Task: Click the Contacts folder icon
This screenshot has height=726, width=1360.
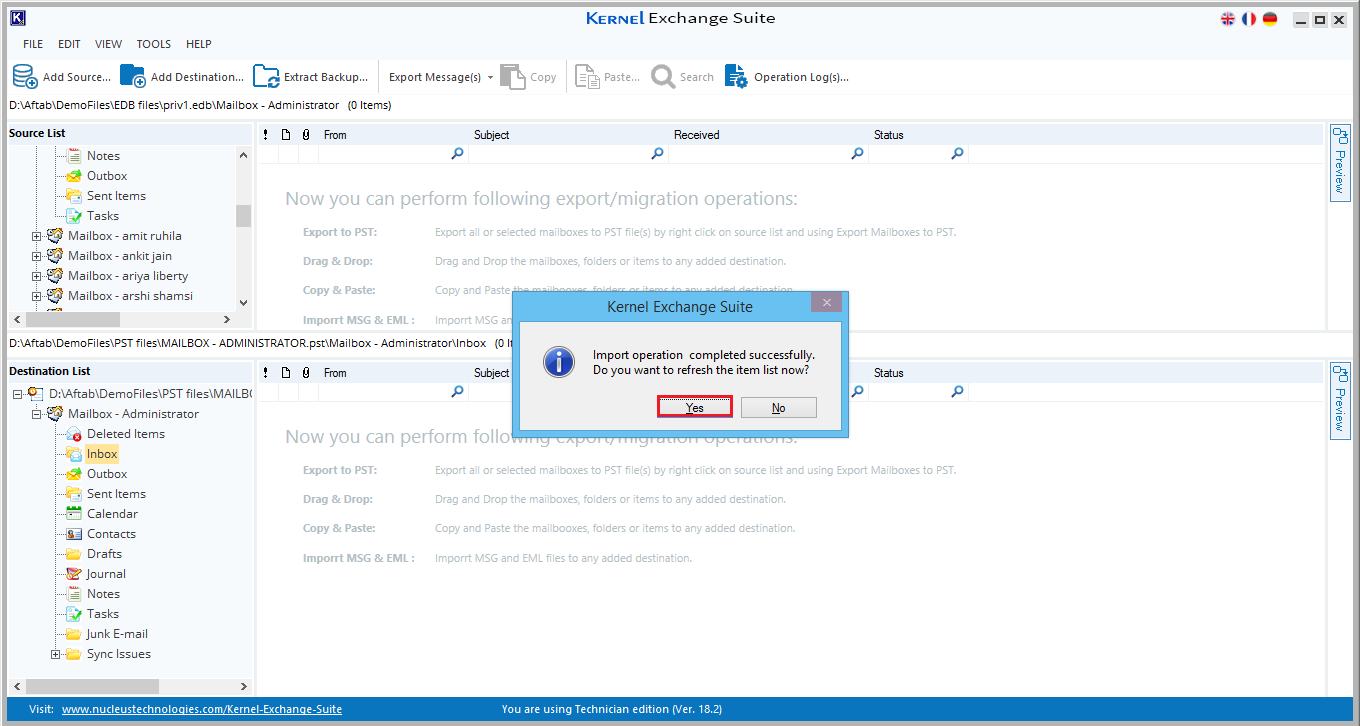Action: tap(74, 533)
